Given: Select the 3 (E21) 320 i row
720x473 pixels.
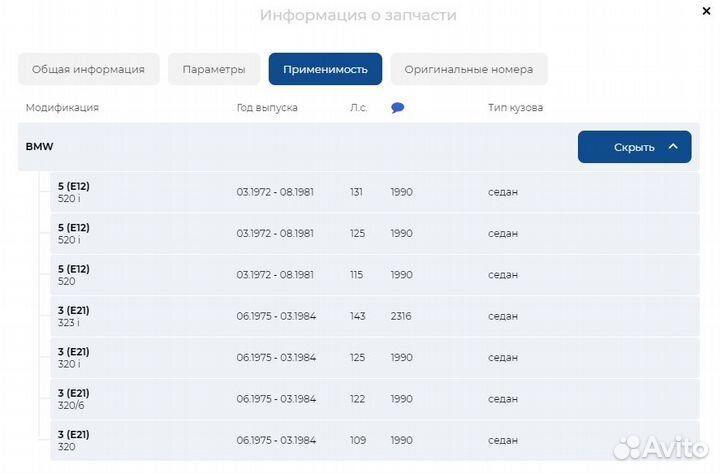Looking at the screenshot, I should point(375,357).
